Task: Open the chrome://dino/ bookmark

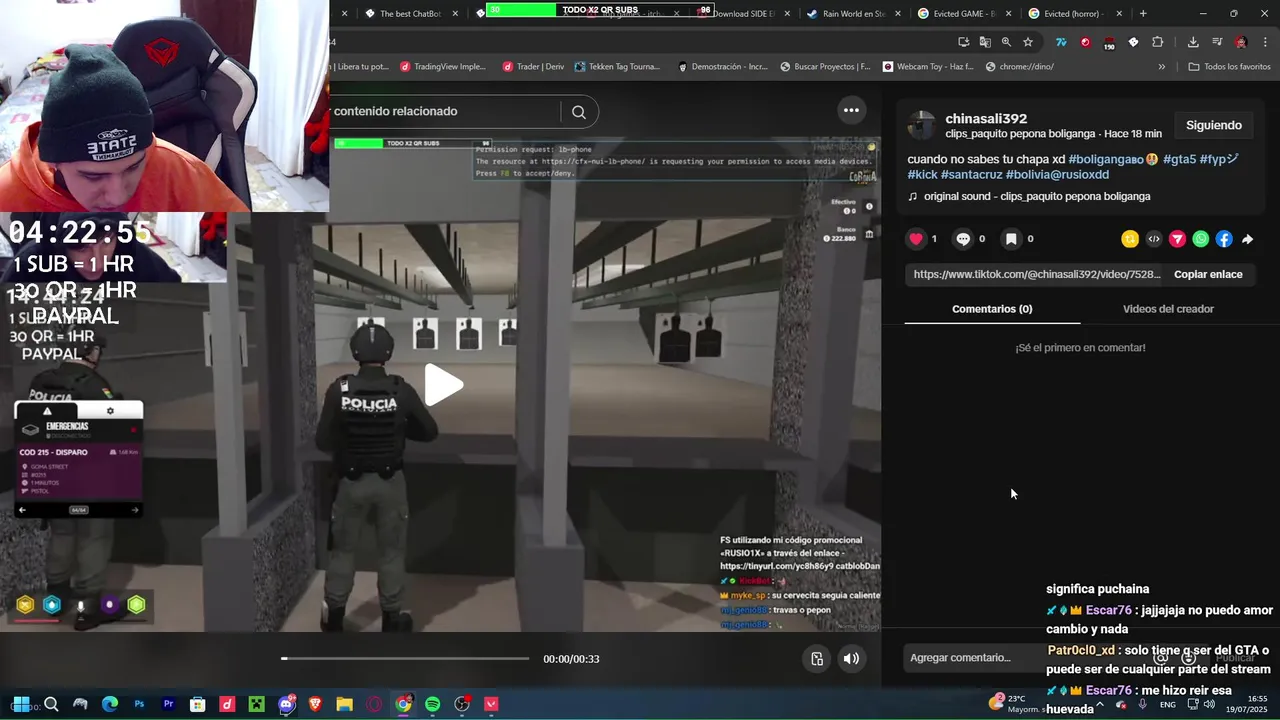Action: pyautogui.click(x=1020, y=67)
